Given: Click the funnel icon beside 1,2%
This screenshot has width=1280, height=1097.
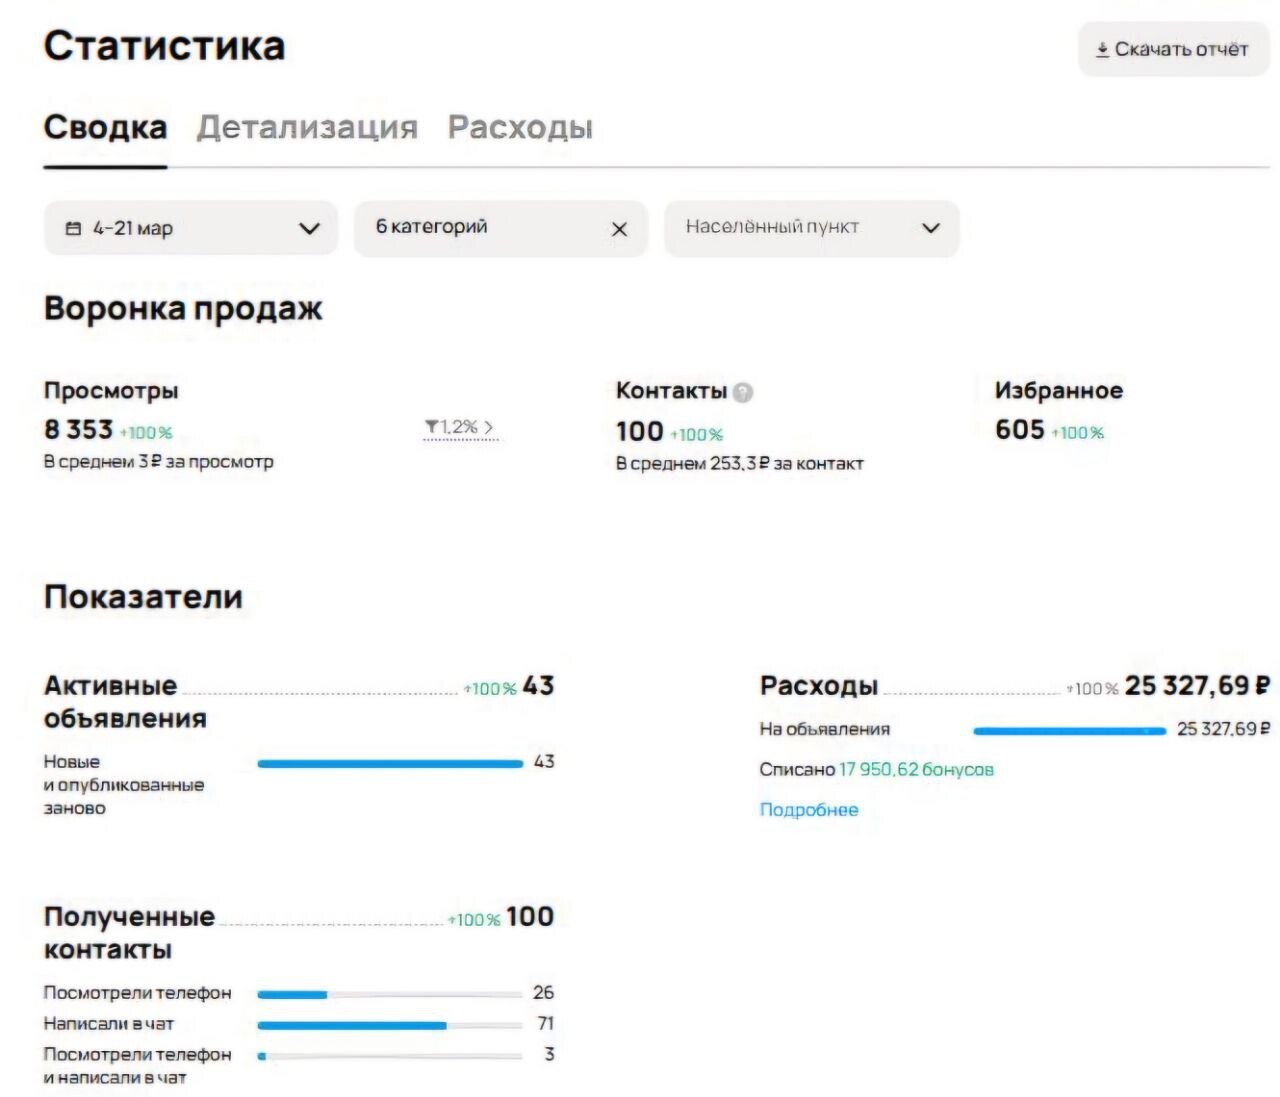Looking at the screenshot, I should click(x=431, y=428).
